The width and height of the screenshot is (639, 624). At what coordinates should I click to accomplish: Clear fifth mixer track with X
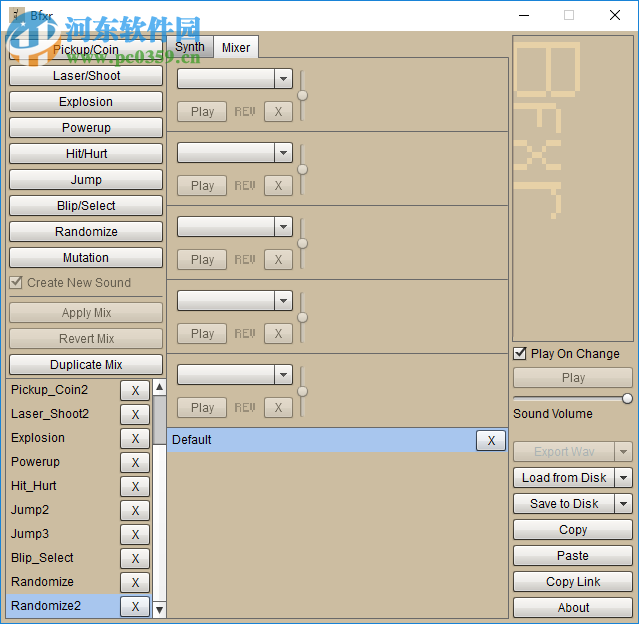click(278, 408)
